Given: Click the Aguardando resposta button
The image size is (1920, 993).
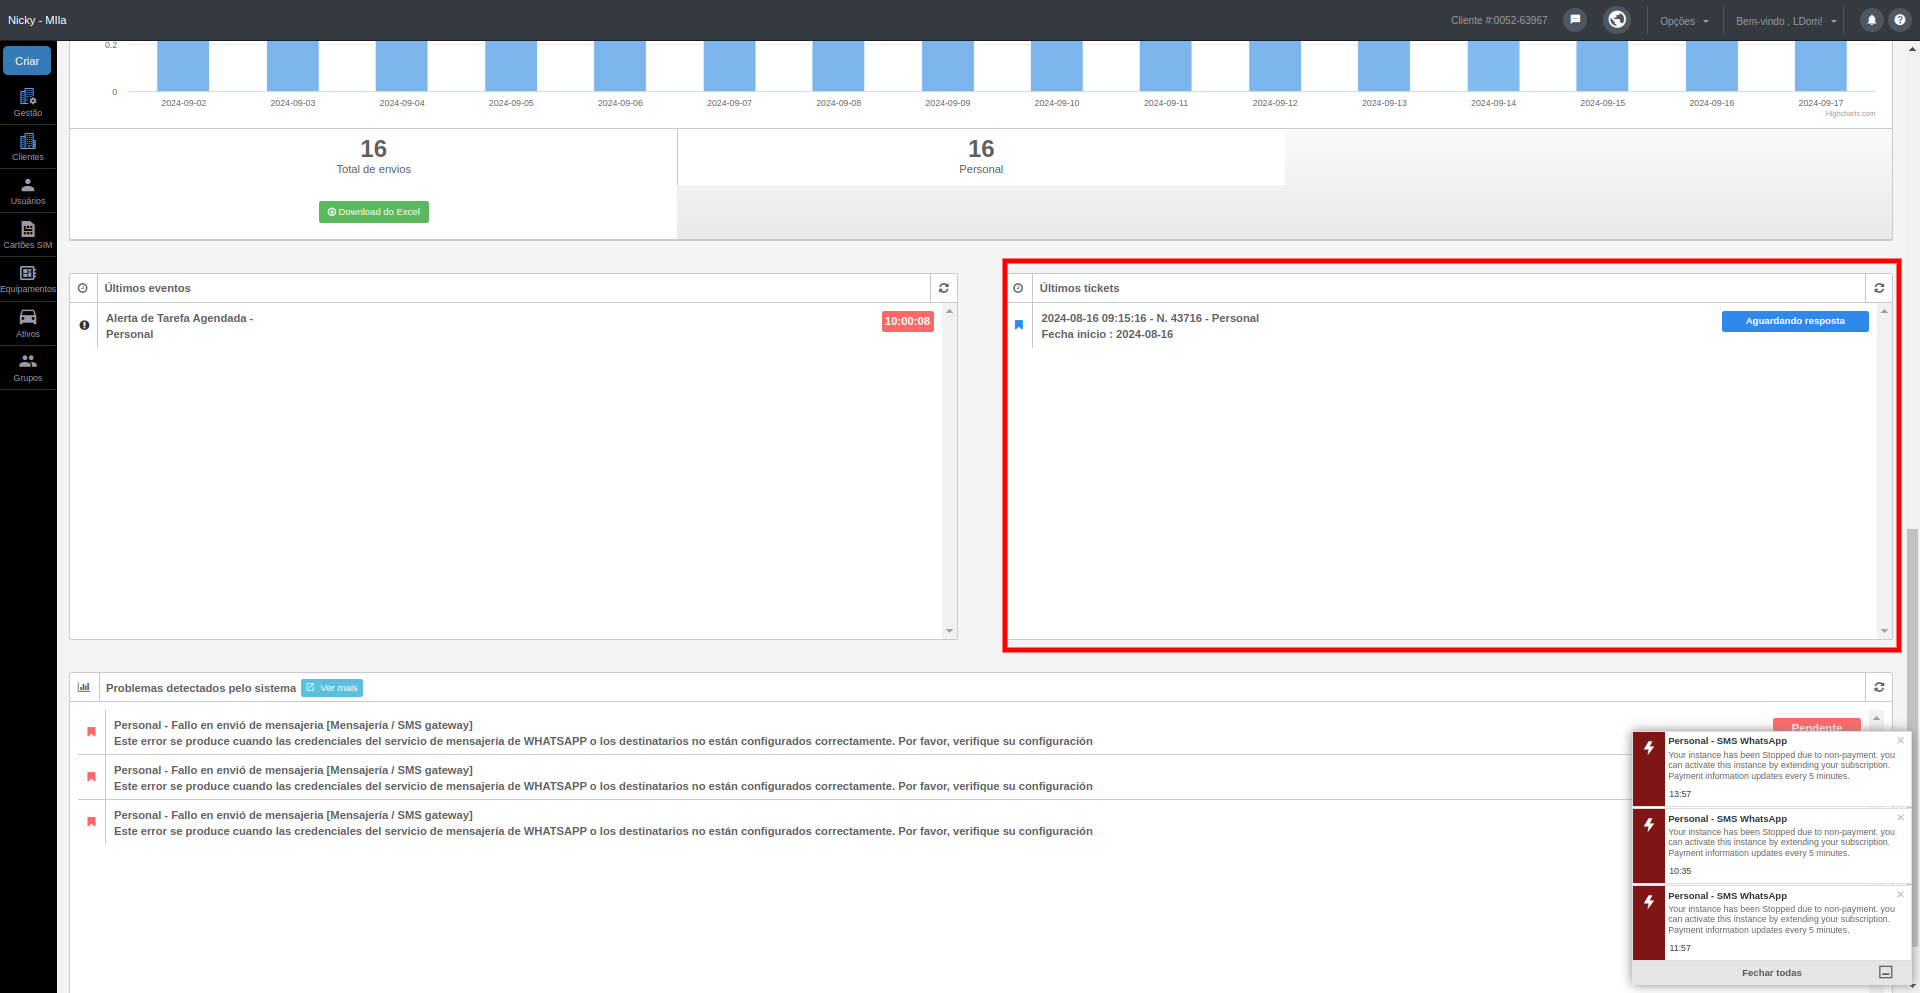Looking at the screenshot, I should click(x=1795, y=321).
